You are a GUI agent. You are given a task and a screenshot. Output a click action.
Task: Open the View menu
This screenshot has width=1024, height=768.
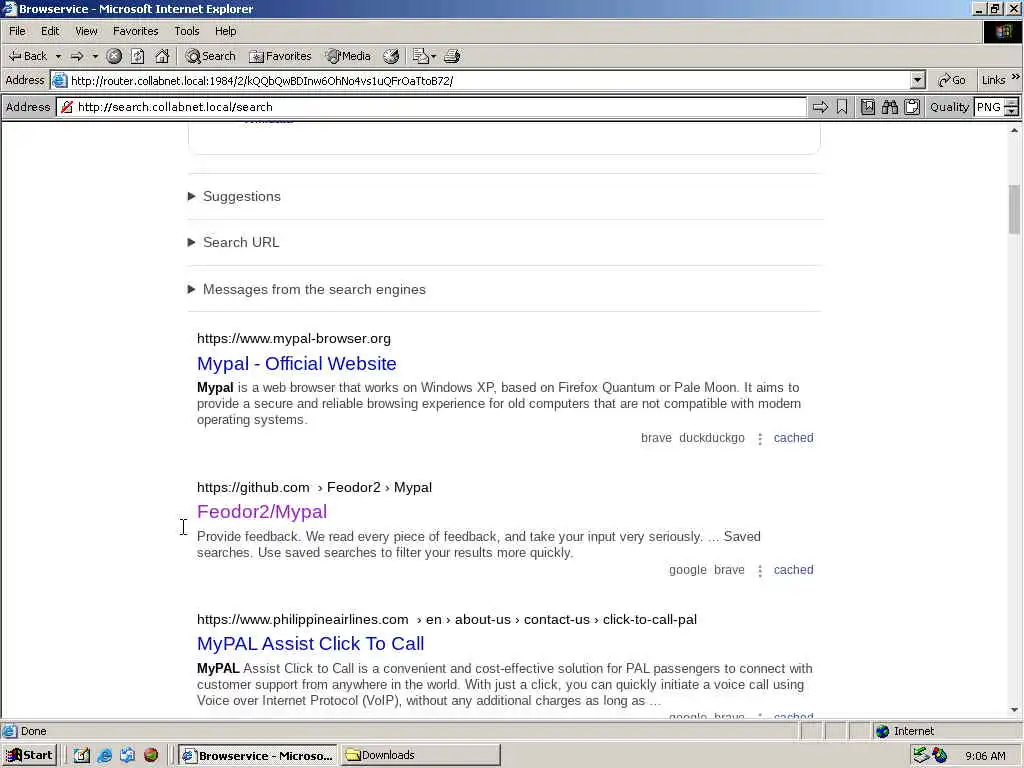[86, 31]
